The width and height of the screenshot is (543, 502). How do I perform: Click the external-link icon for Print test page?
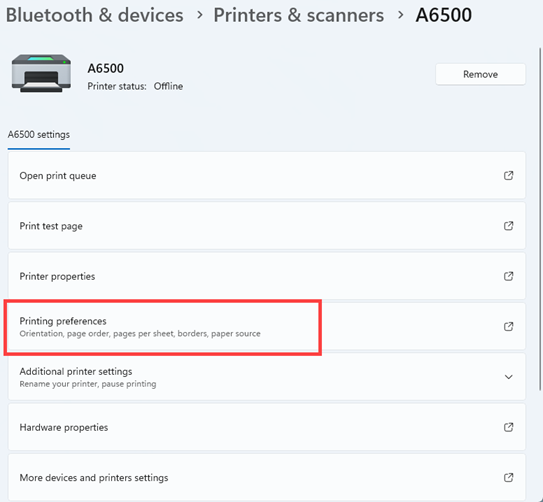(508, 226)
